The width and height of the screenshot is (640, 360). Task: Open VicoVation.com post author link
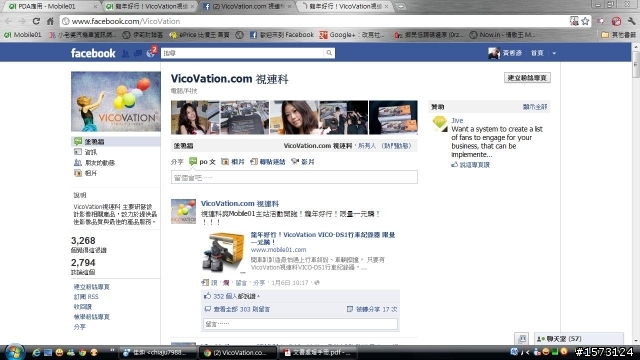[x=240, y=203]
